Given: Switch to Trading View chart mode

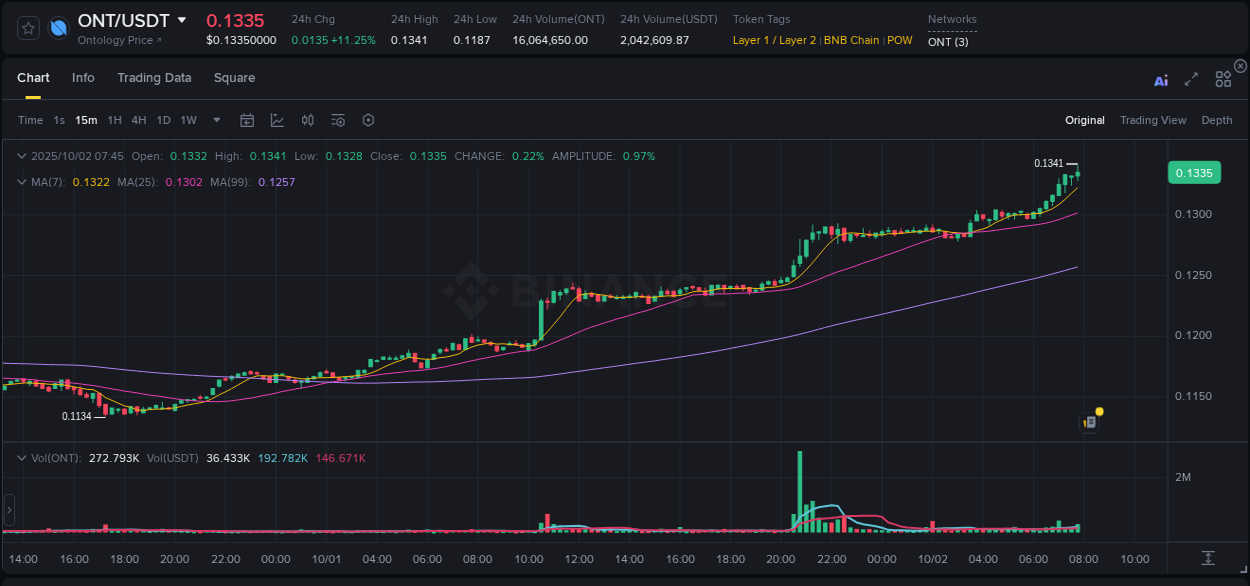Looking at the screenshot, I should coord(1153,120).
